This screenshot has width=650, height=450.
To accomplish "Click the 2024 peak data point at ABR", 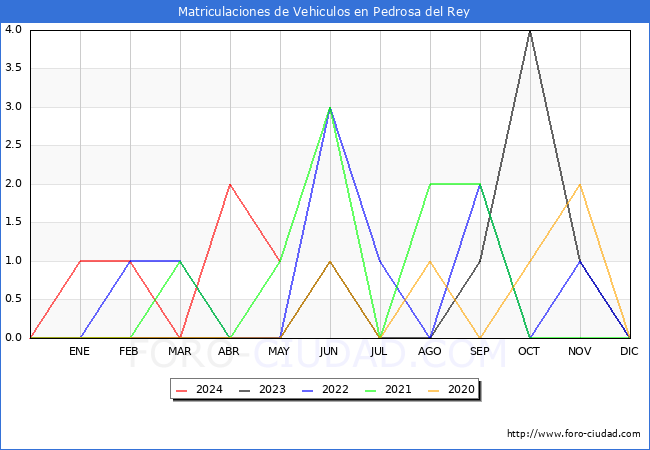I will 230,184.
